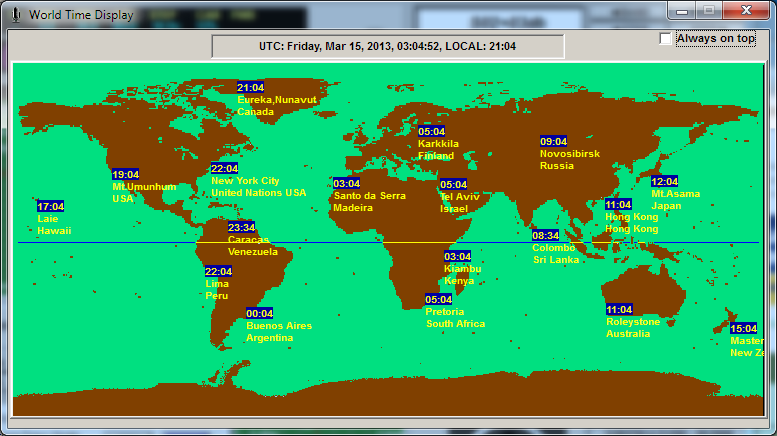
Task: Select the Hong Kong label
Action: [631, 223]
